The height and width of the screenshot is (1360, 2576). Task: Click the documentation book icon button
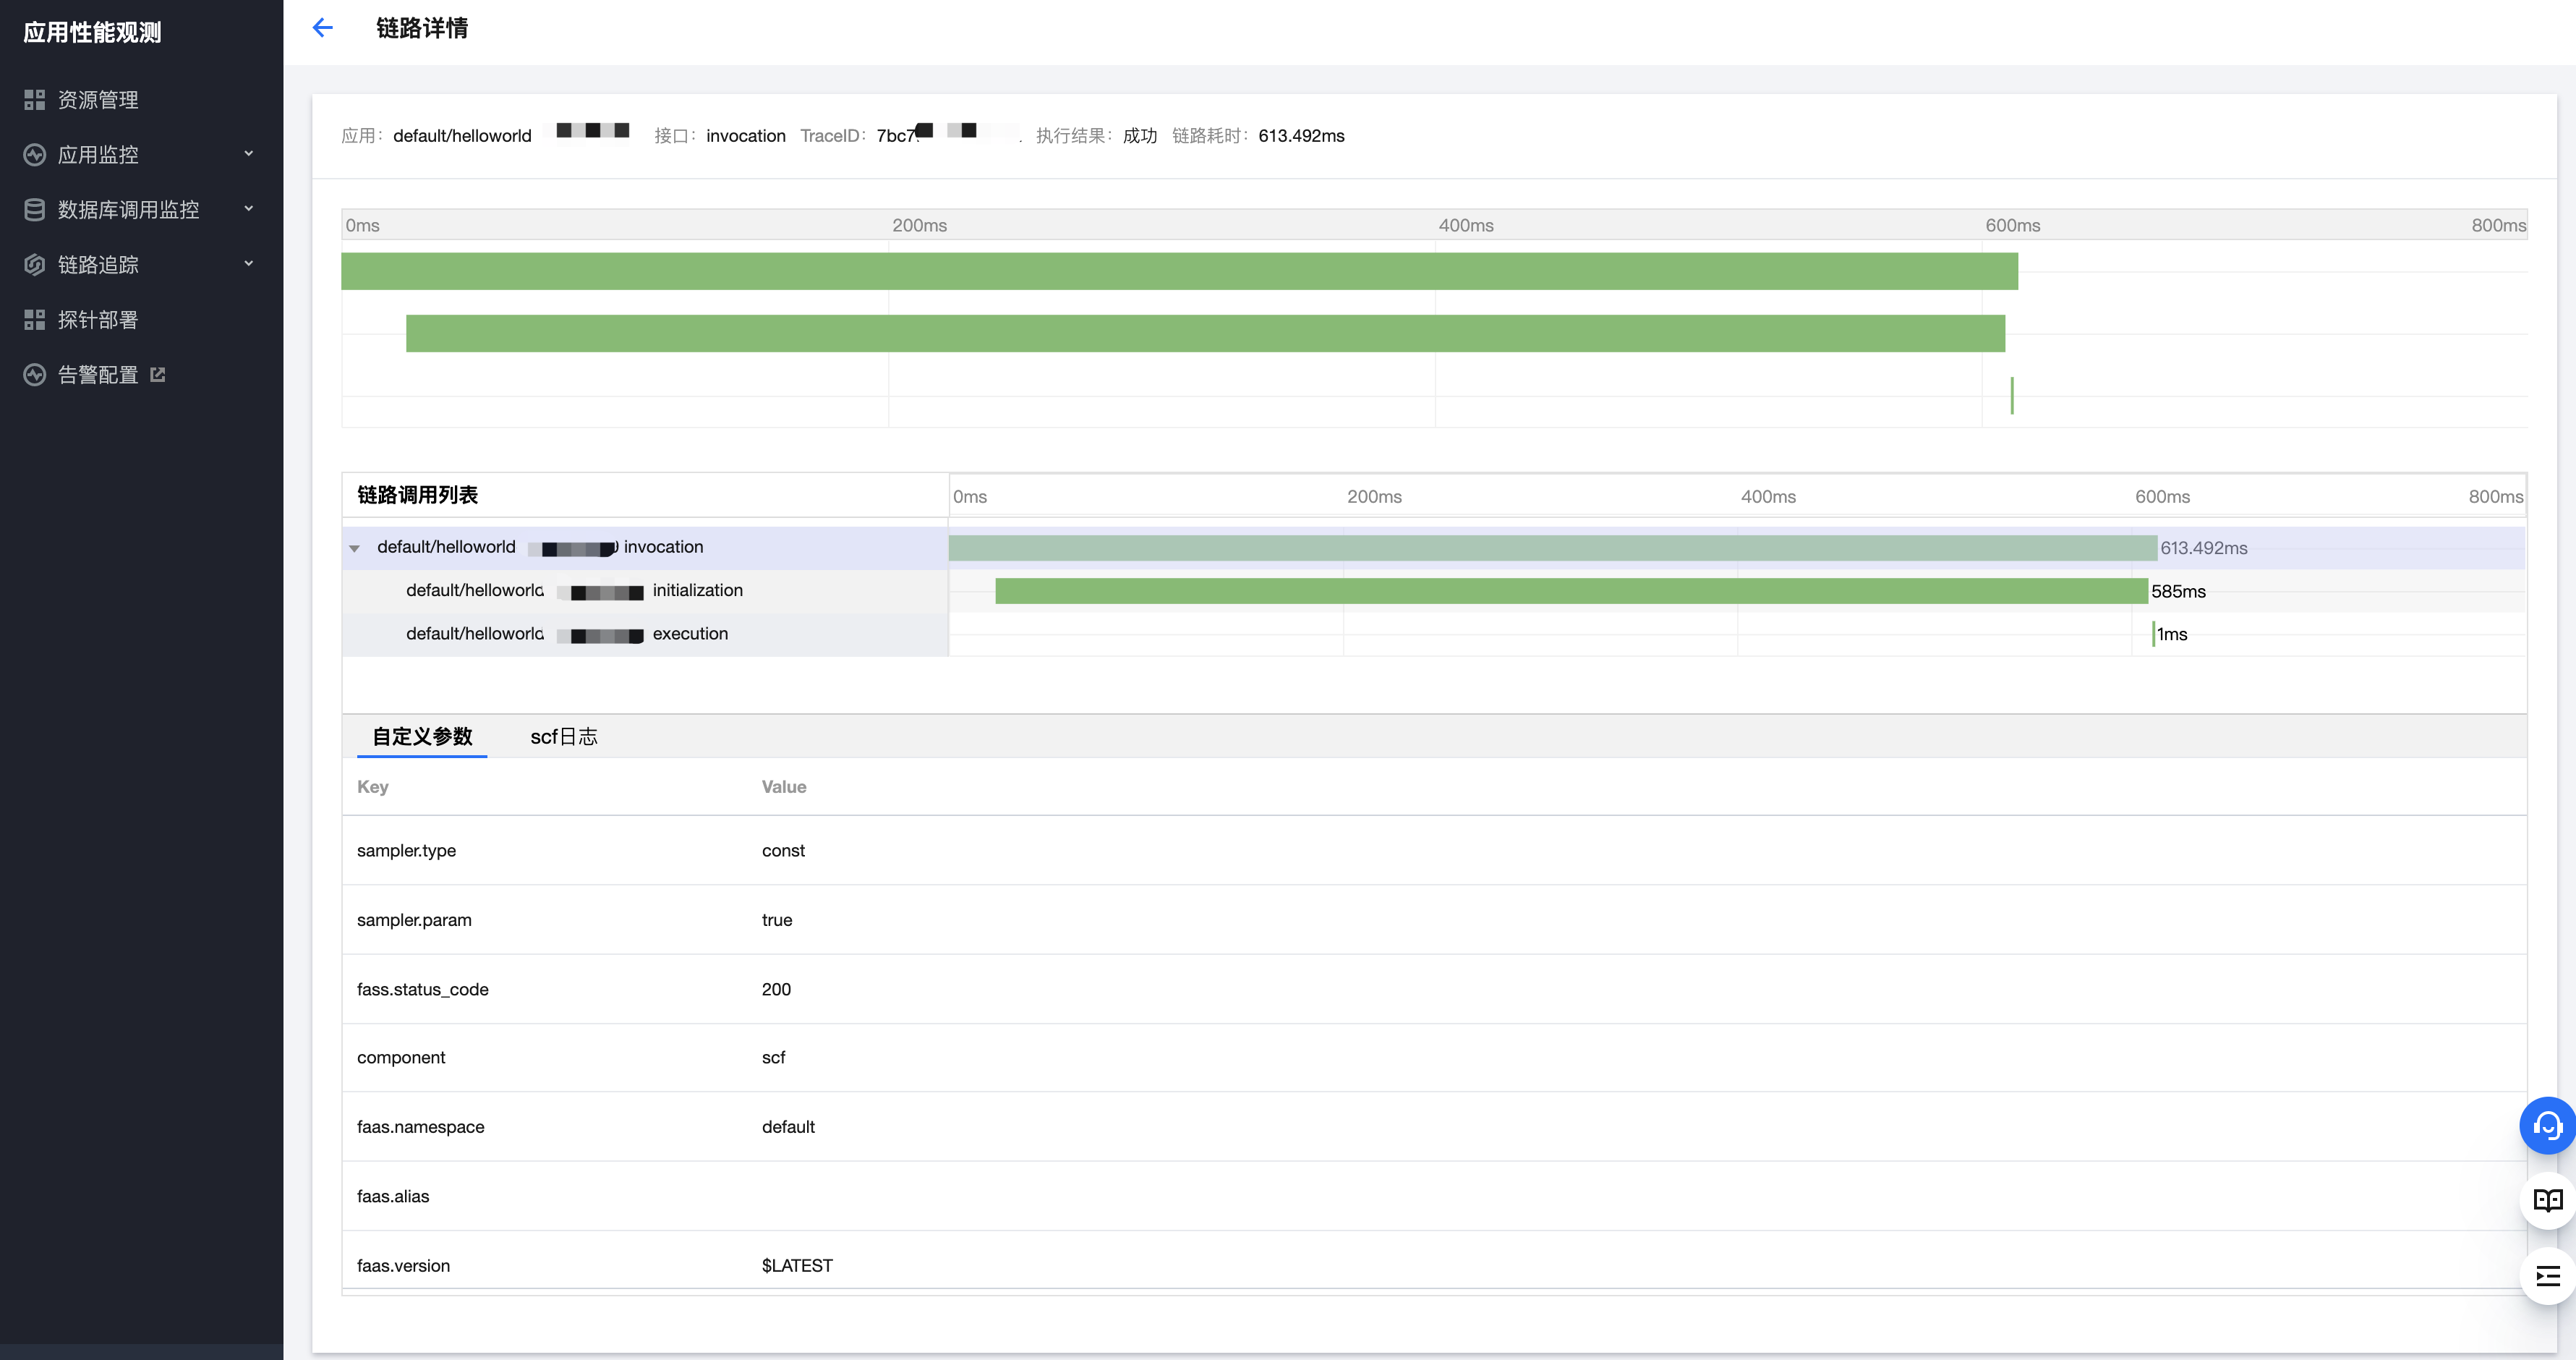click(2546, 1200)
